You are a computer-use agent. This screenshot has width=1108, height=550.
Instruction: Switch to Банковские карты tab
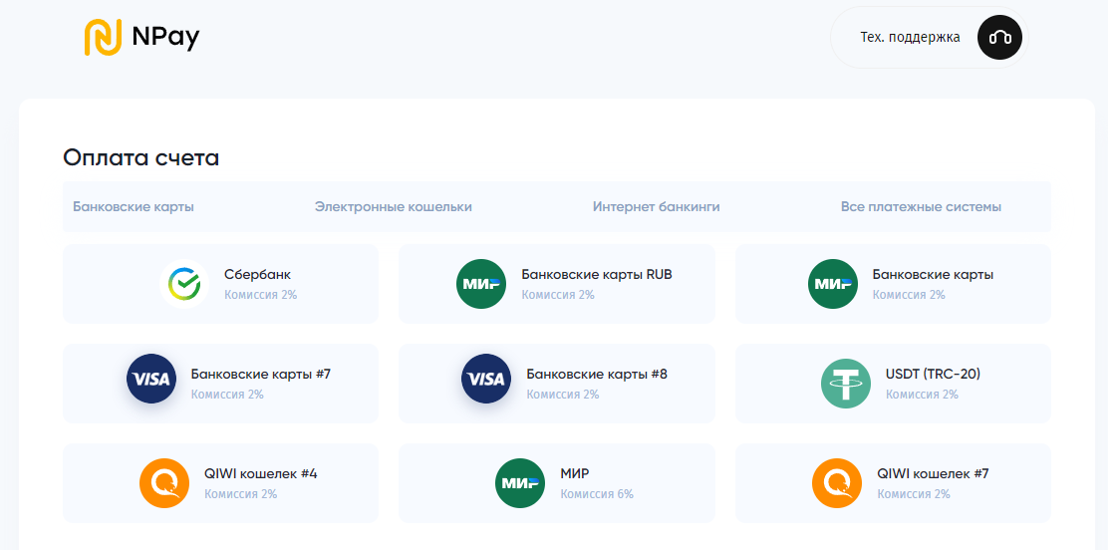134,207
